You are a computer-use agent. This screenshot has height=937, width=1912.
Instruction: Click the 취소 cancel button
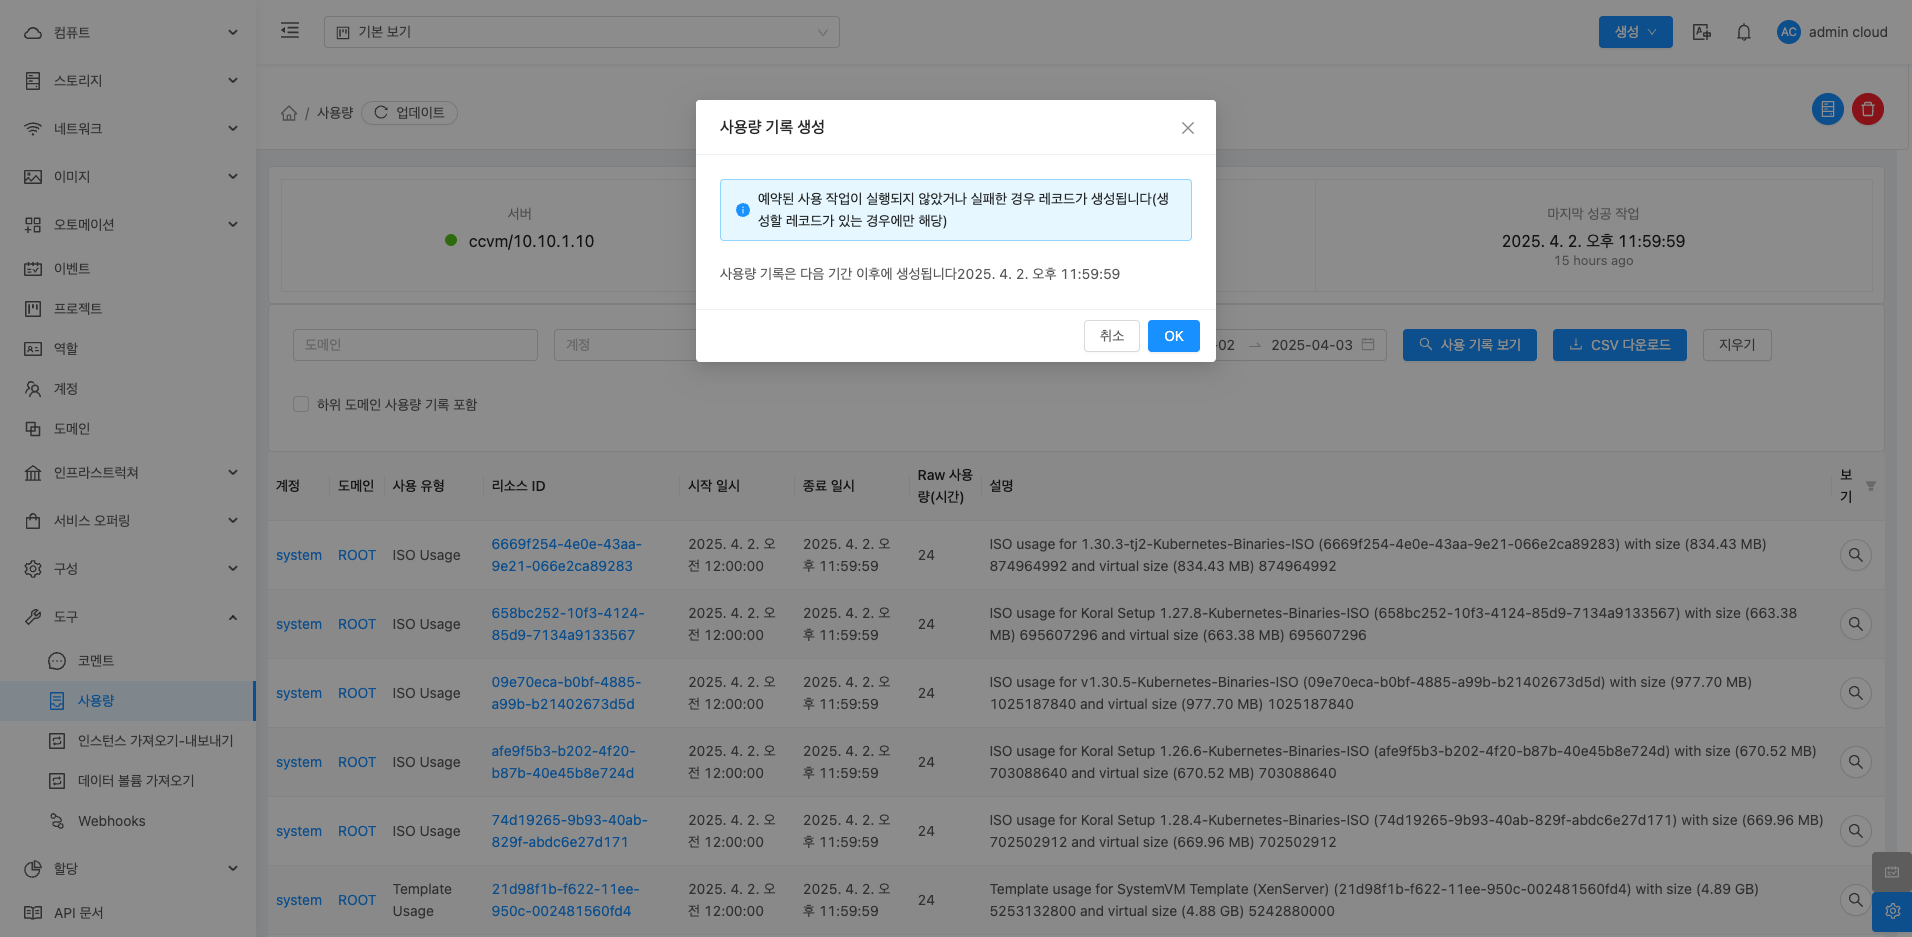tap(1111, 336)
